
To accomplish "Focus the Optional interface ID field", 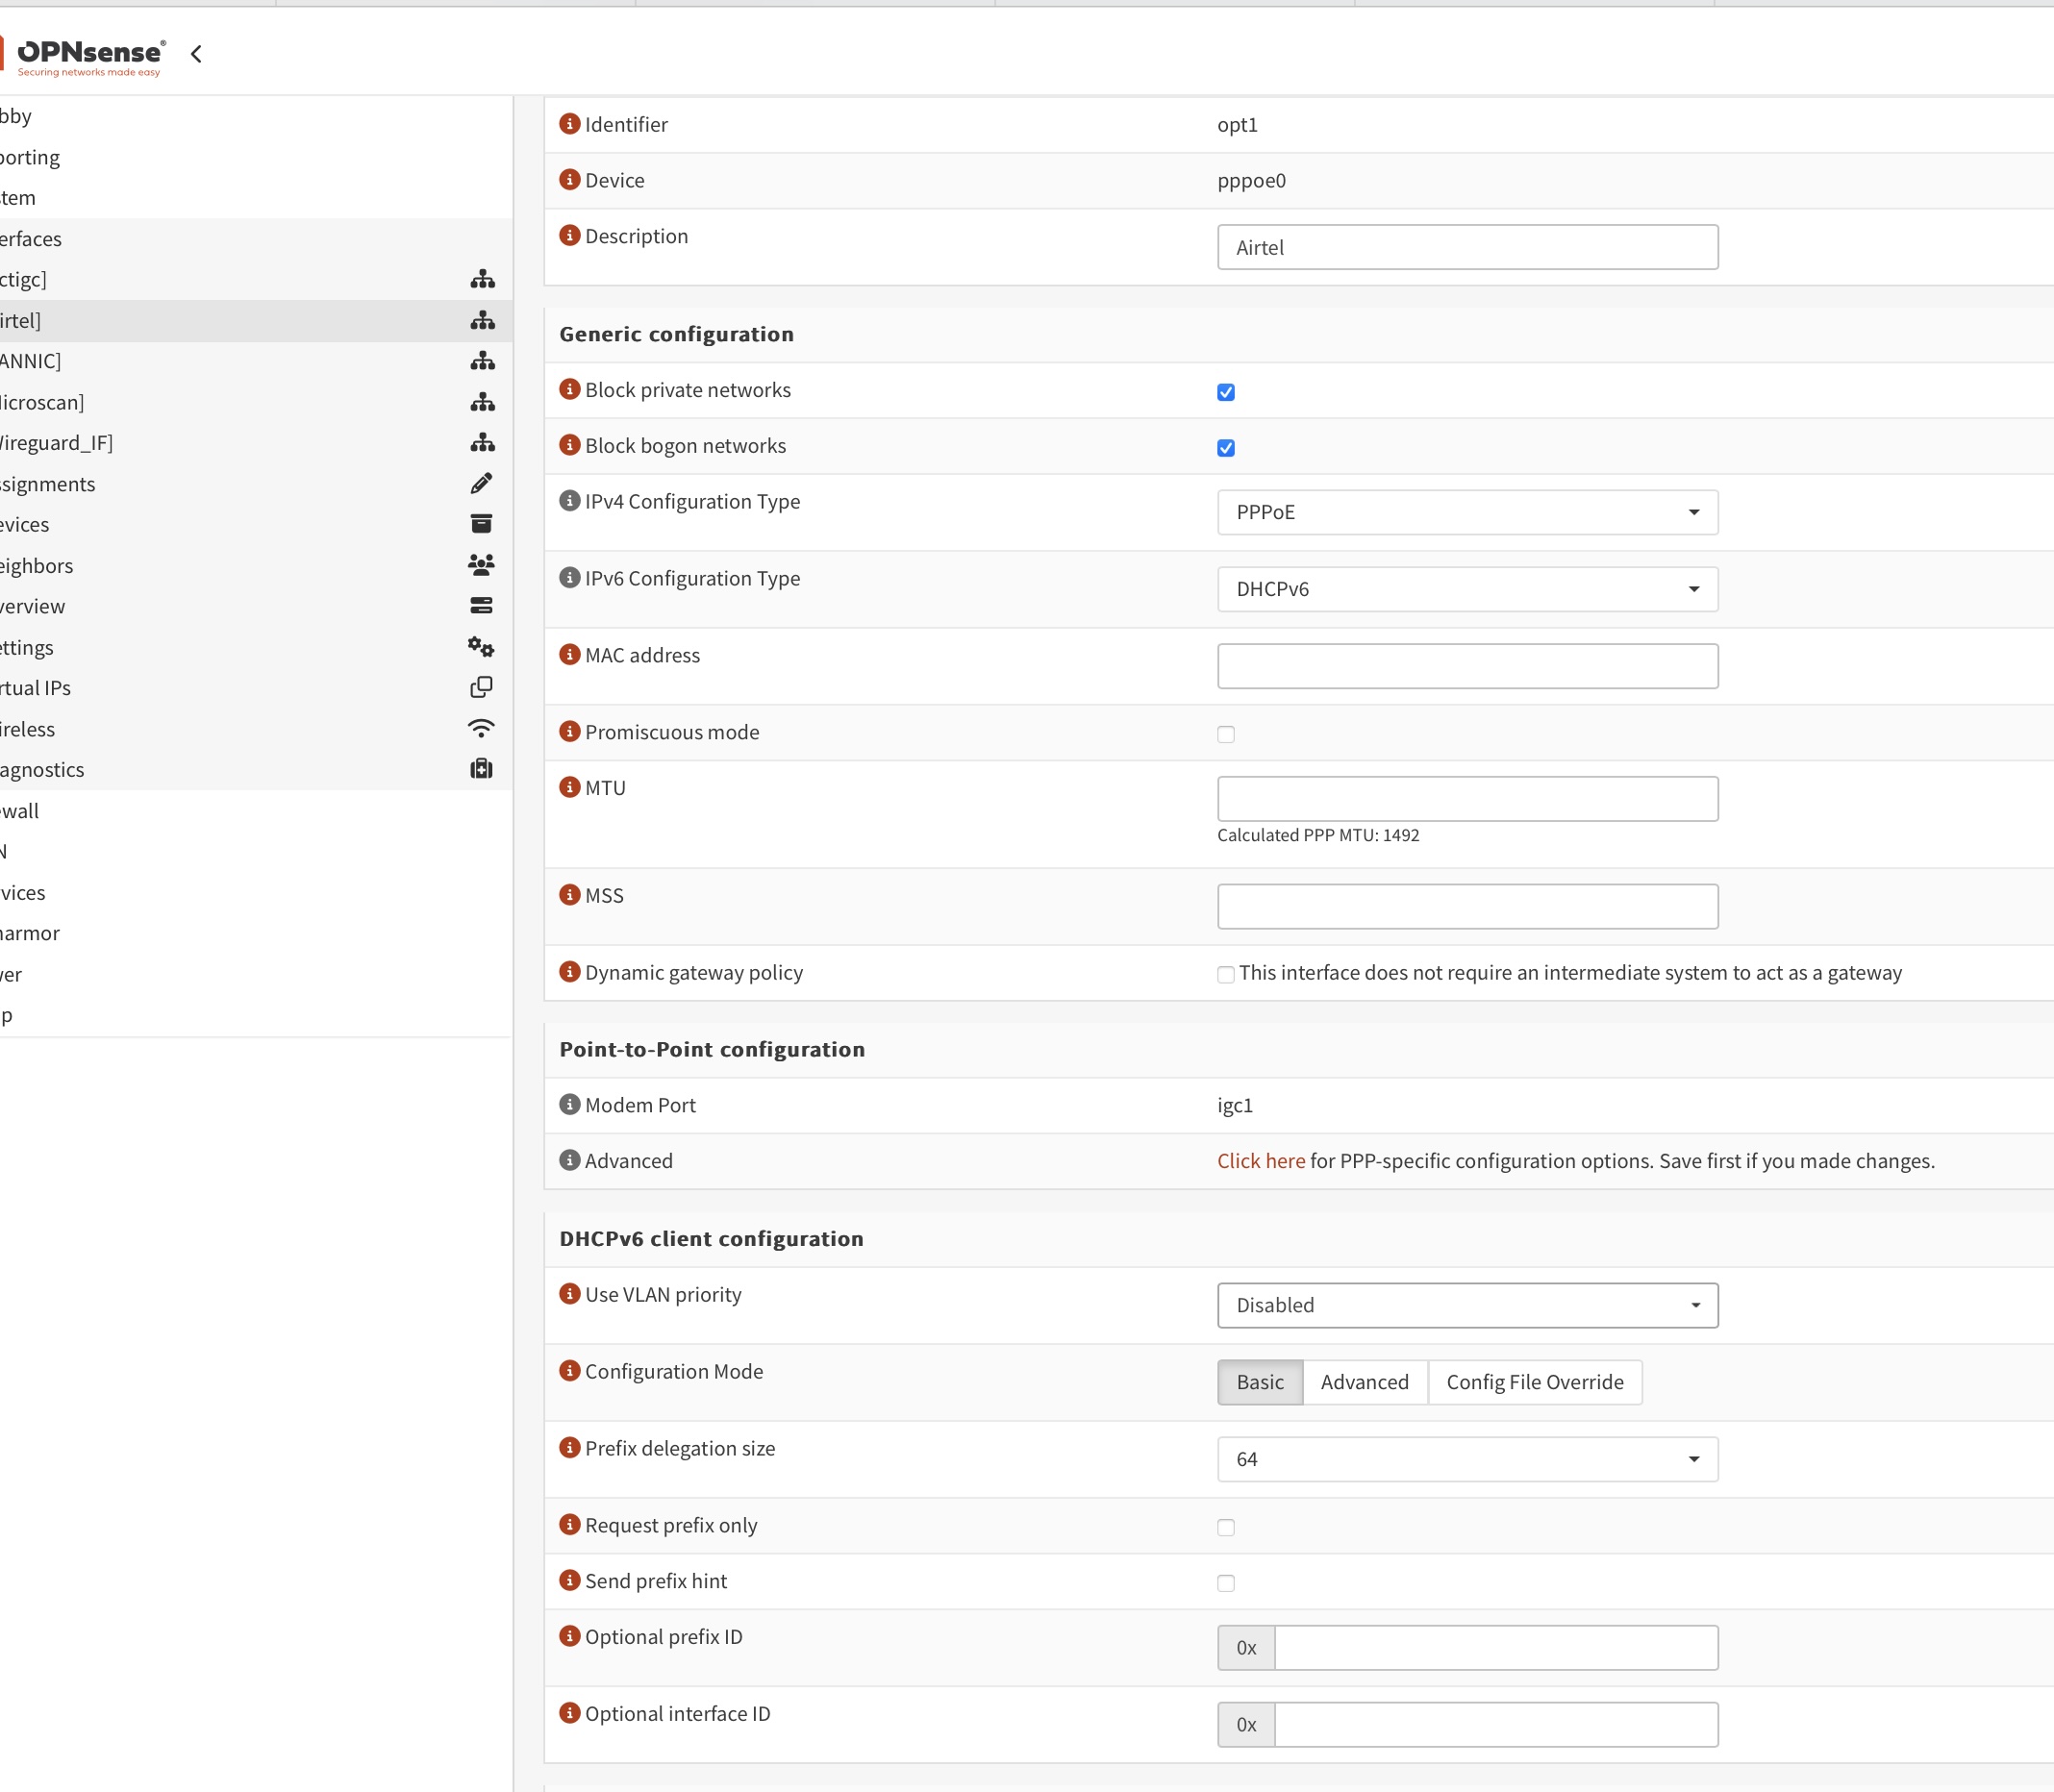I will click(x=1496, y=1725).
